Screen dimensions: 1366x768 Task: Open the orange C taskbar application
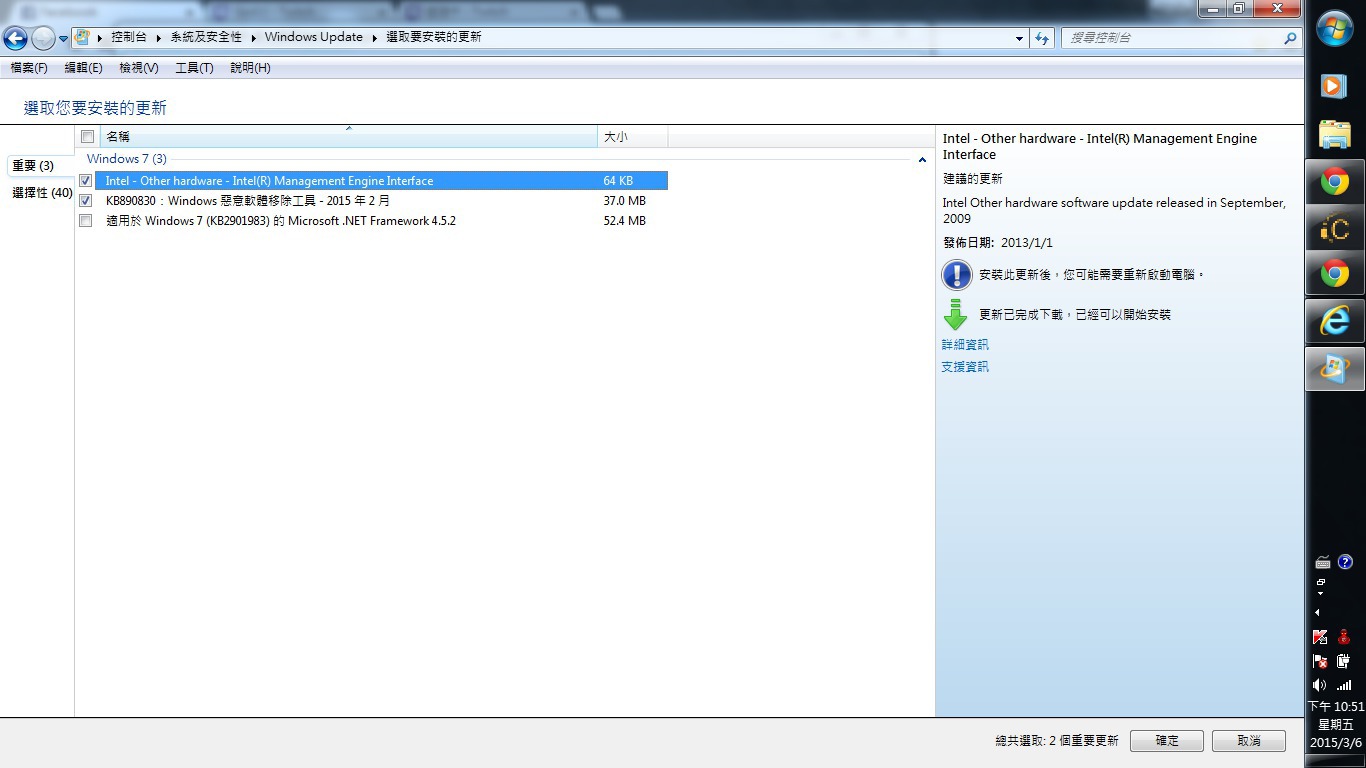[1335, 229]
